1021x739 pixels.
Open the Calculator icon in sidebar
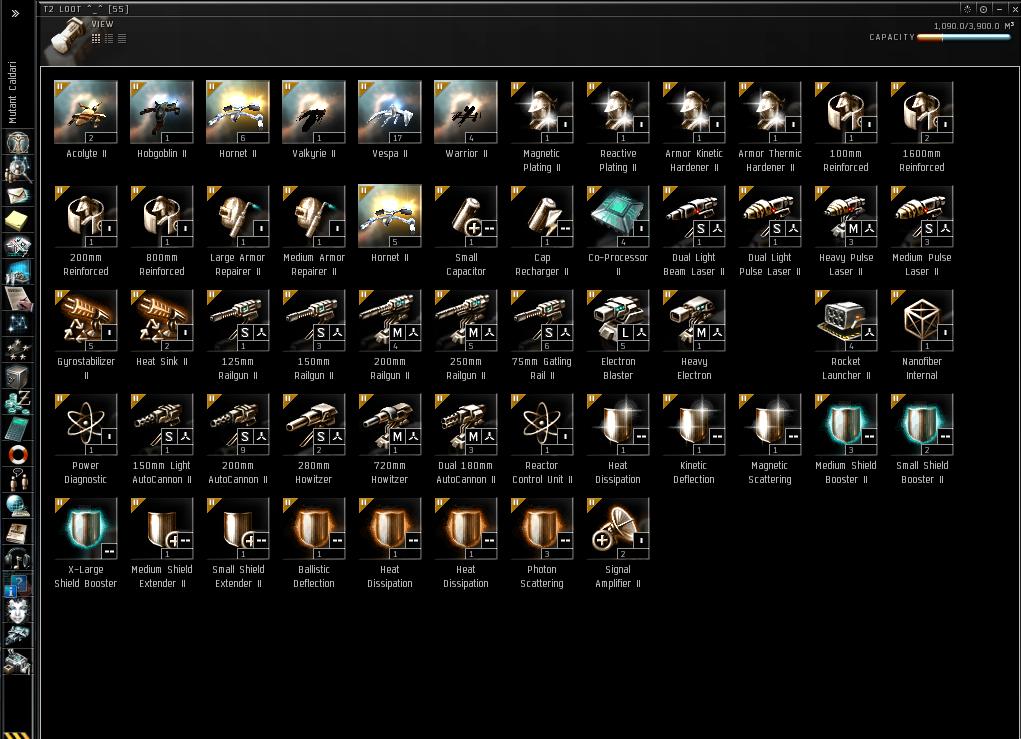(x=18, y=428)
